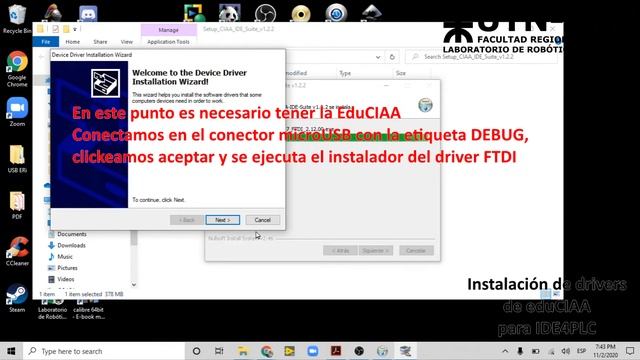Image resolution: width=640 pixels, height=360 pixels.
Task: Click the disabled Back button in the wizard
Action: pyautogui.click(x=187, y=220)
